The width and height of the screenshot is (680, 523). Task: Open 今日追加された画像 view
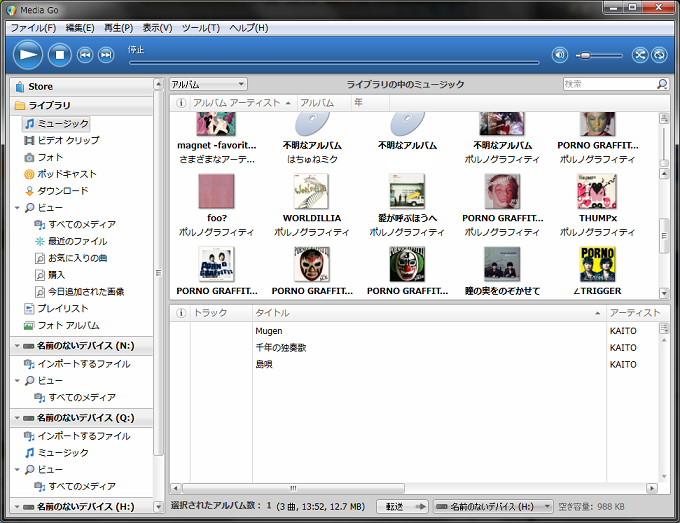pos(80,292)
